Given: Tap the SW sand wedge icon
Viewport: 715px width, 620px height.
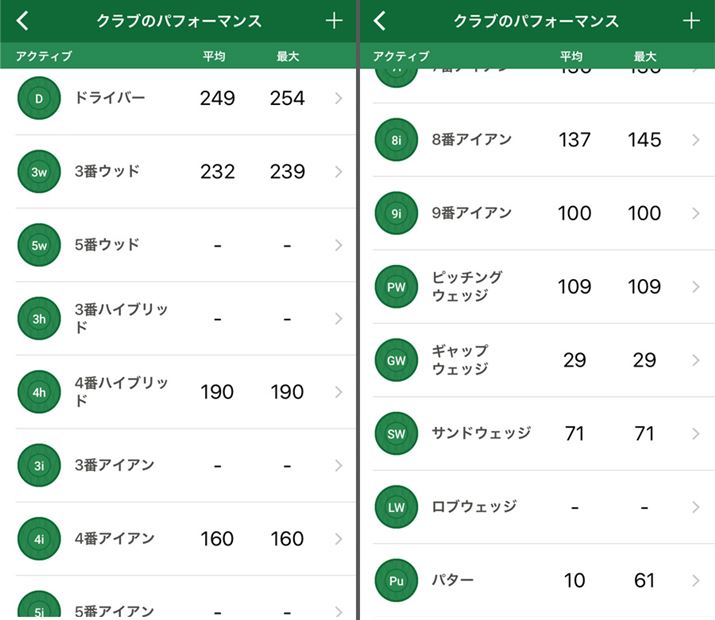Looking at the screenshot, I should (396, 434).
